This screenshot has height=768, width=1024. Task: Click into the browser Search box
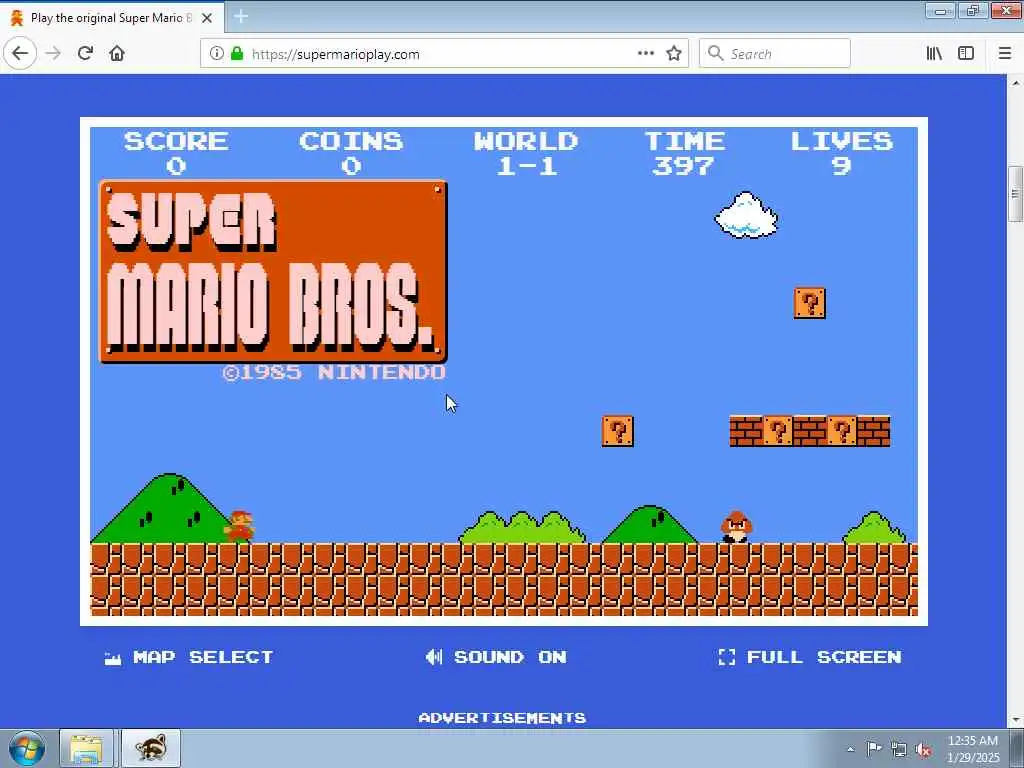click(775, 54)
